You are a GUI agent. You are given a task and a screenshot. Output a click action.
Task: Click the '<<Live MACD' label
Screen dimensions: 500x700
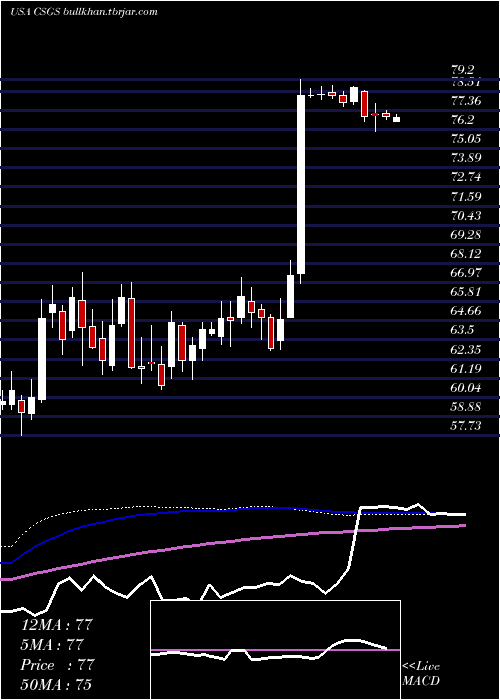tap(421, 674)
